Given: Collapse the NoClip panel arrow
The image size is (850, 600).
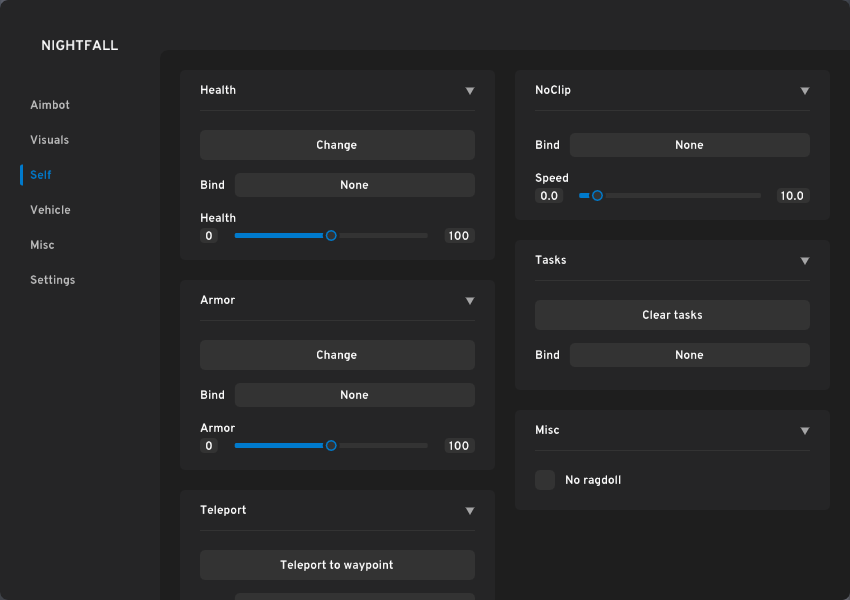Looking at the screenshot, I should [x=805, y=91].
